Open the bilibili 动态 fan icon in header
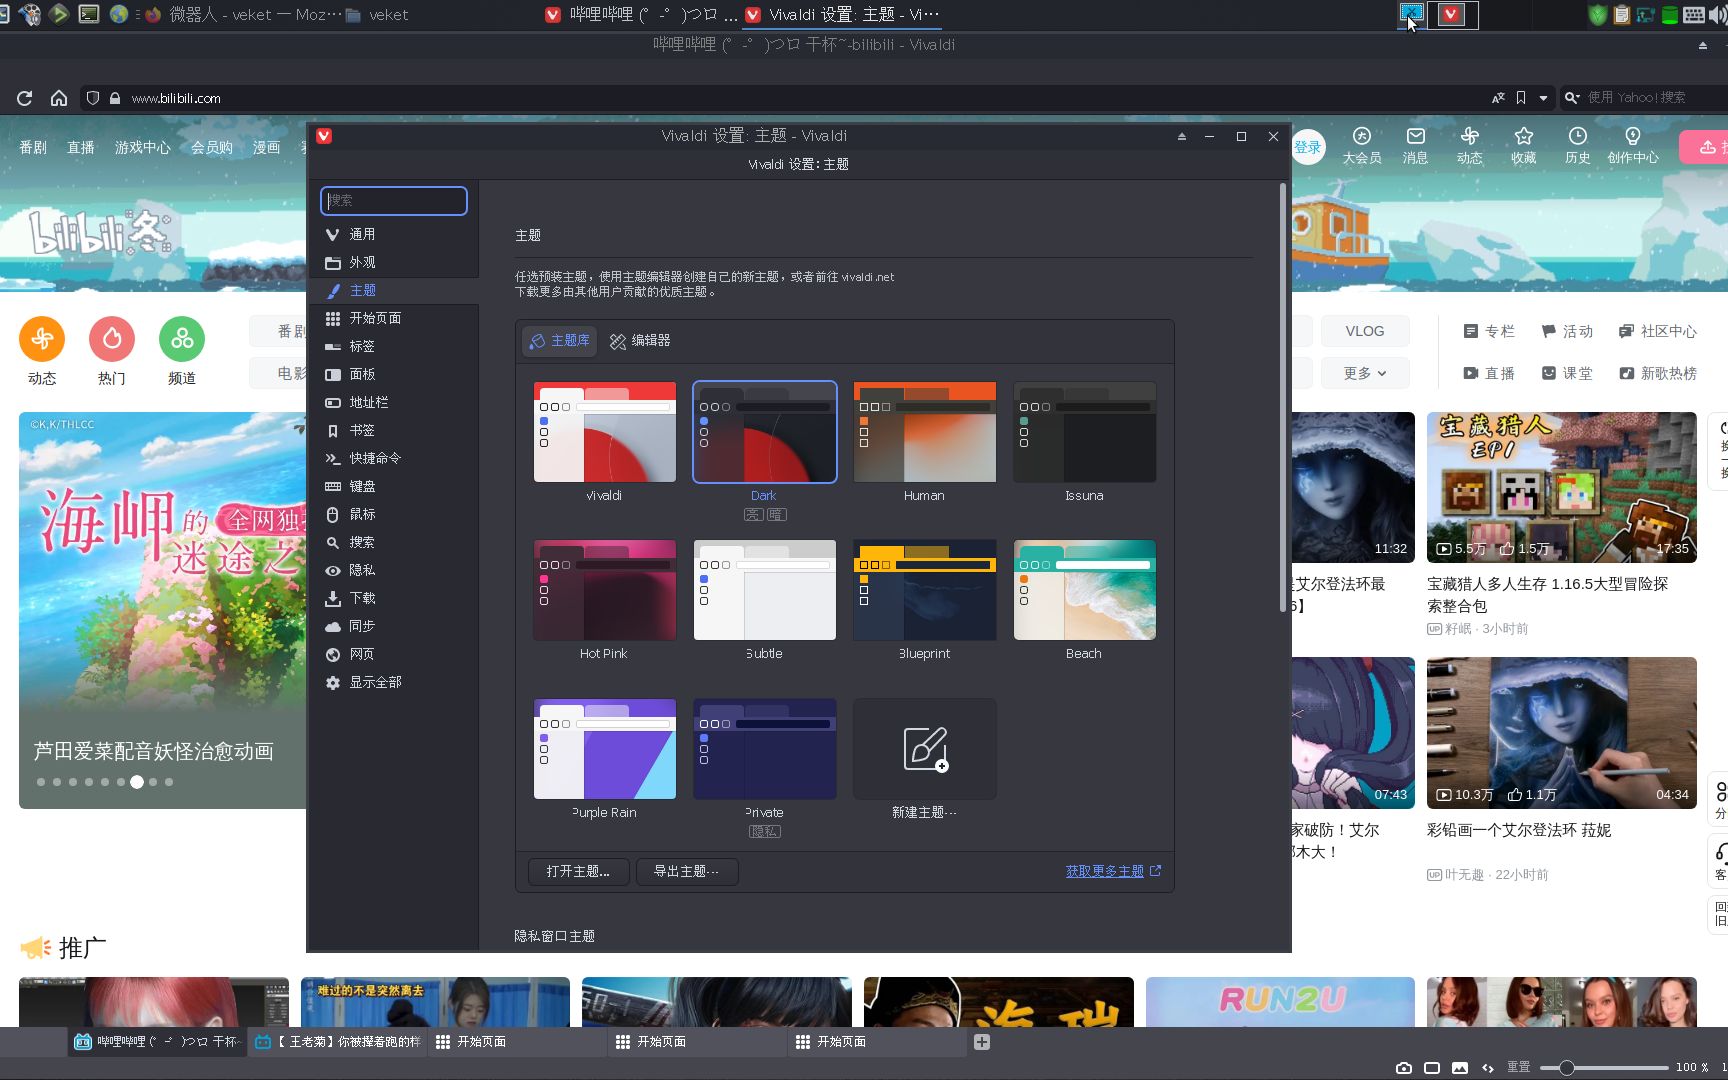This screenshot has width=1728, height=1080. [x=1469, y=136]
